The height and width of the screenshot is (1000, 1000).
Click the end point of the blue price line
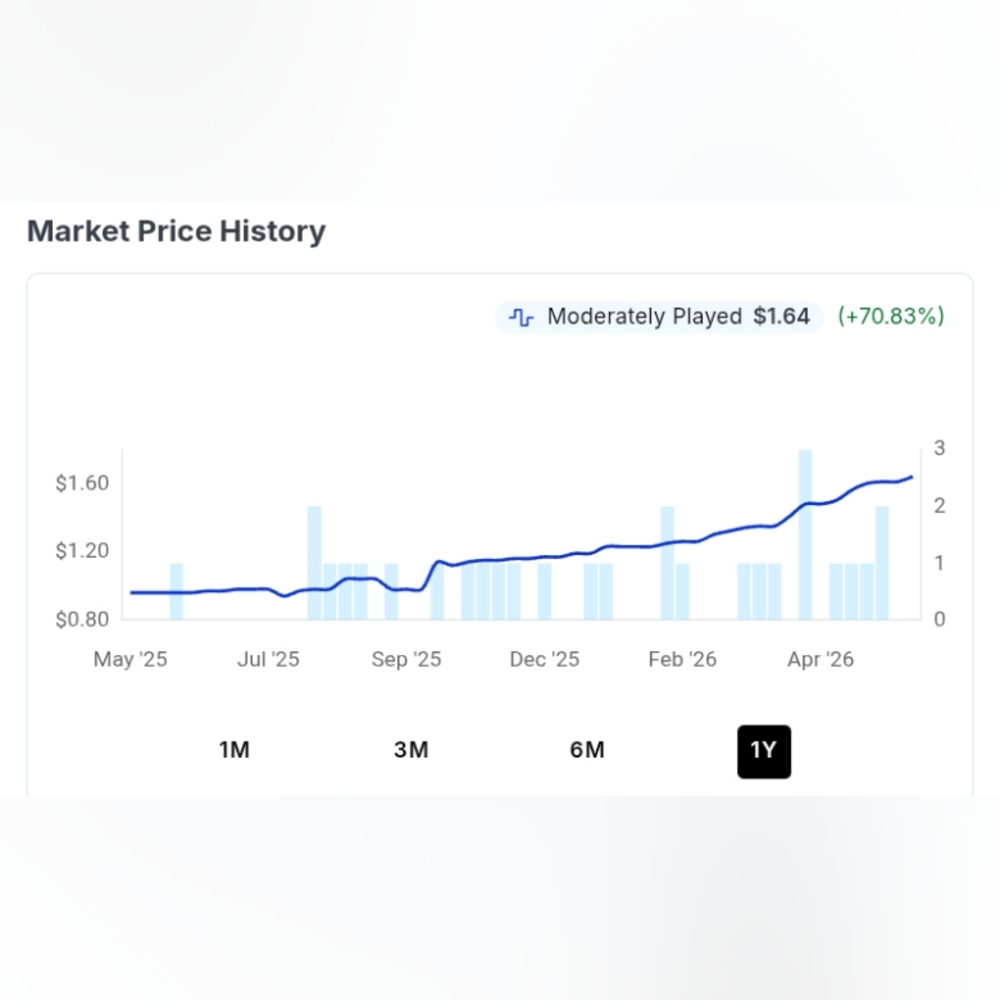point(911,477)
